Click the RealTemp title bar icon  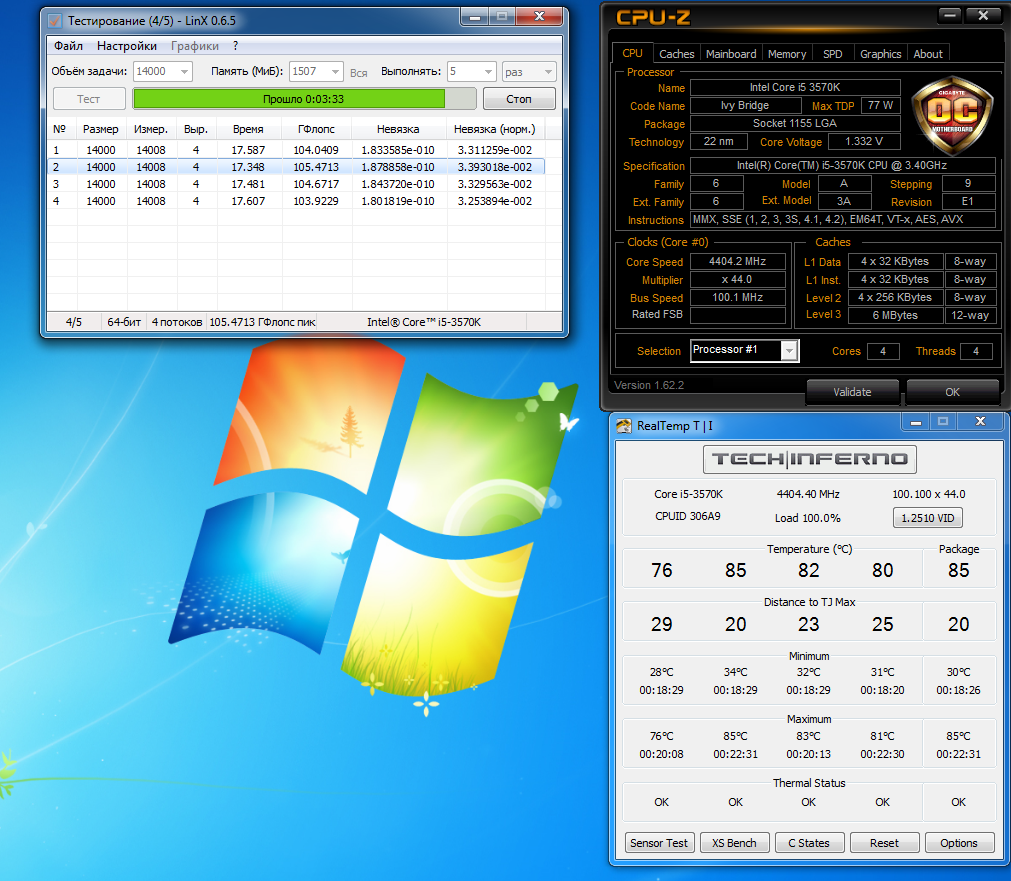[x=623, y=426]
